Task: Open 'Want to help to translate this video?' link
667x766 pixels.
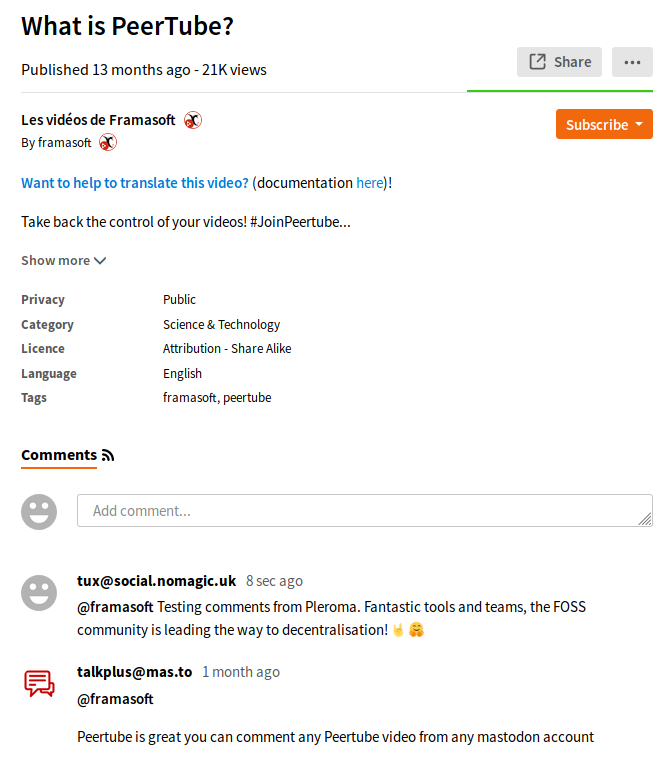Action: point(135,183)
